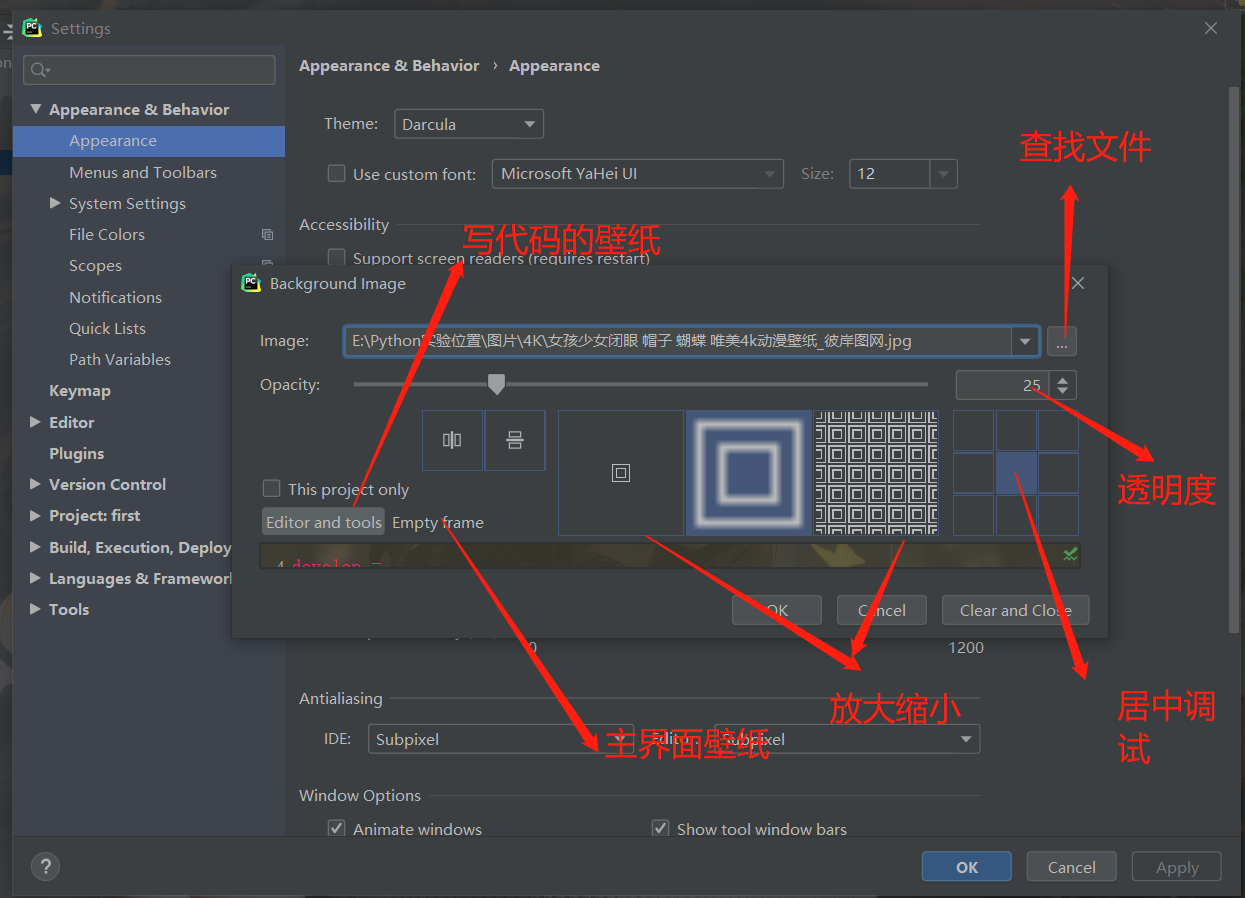Expand the Project: first node
1245x898 pixels.
point(36,515)
